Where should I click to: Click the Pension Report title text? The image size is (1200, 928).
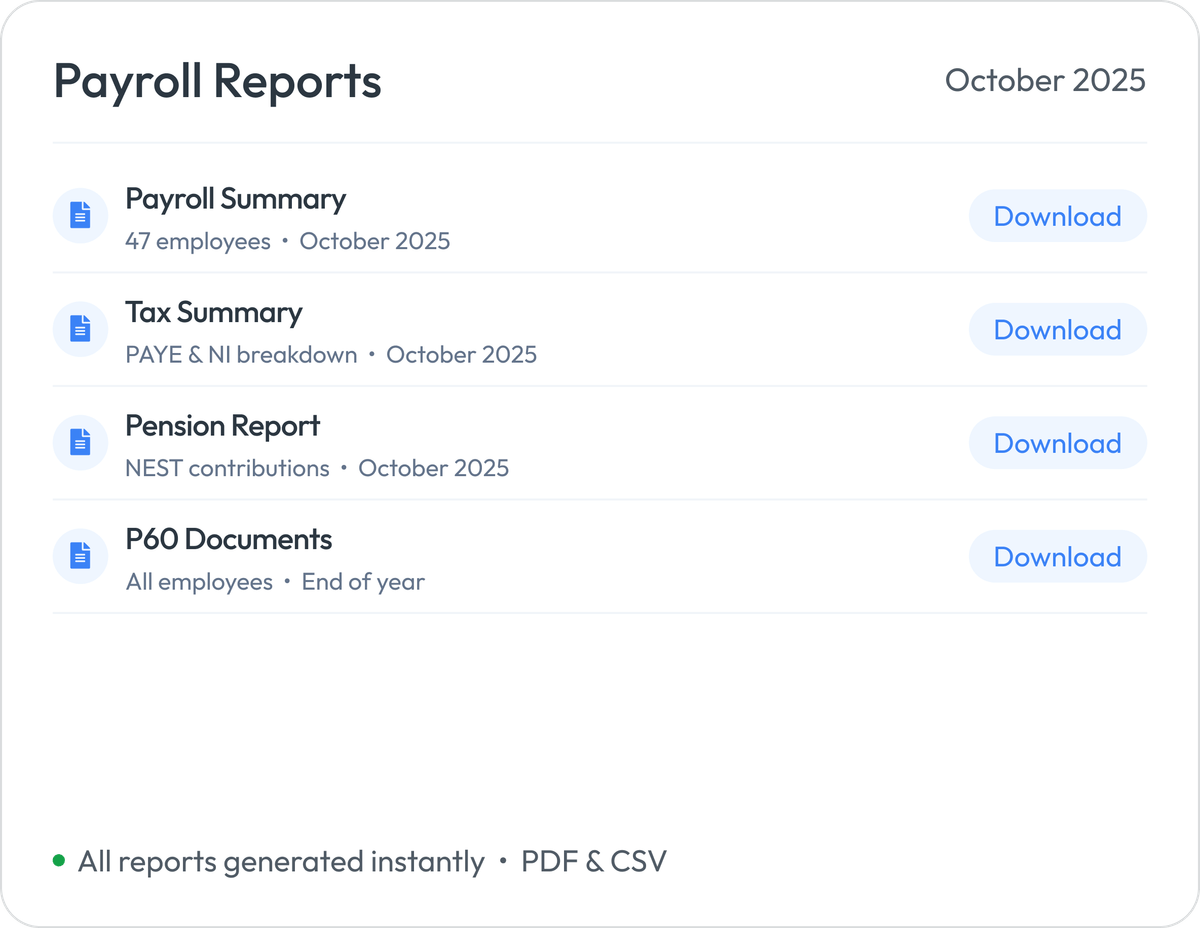(222, 426)
